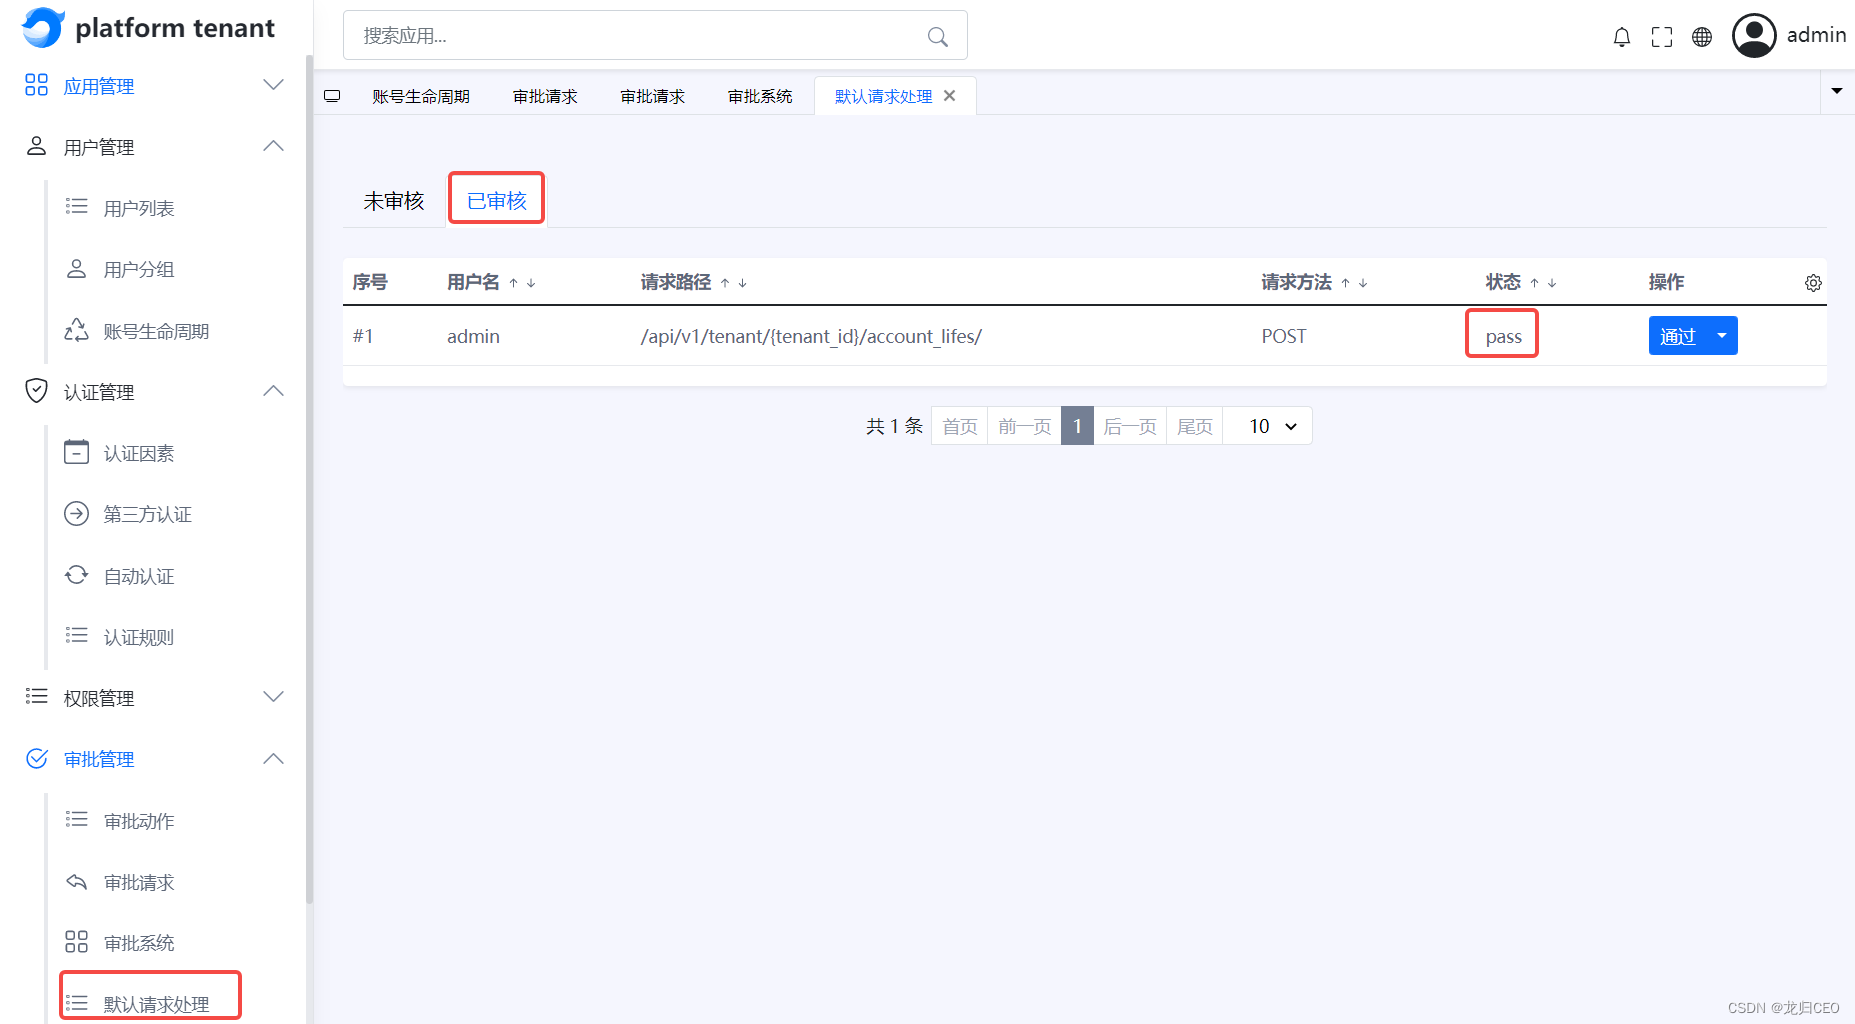The width and height of the screenshot is (1855, 1024).
Task: Select the fullscreen toggle icon
Action: [1662, 36]
